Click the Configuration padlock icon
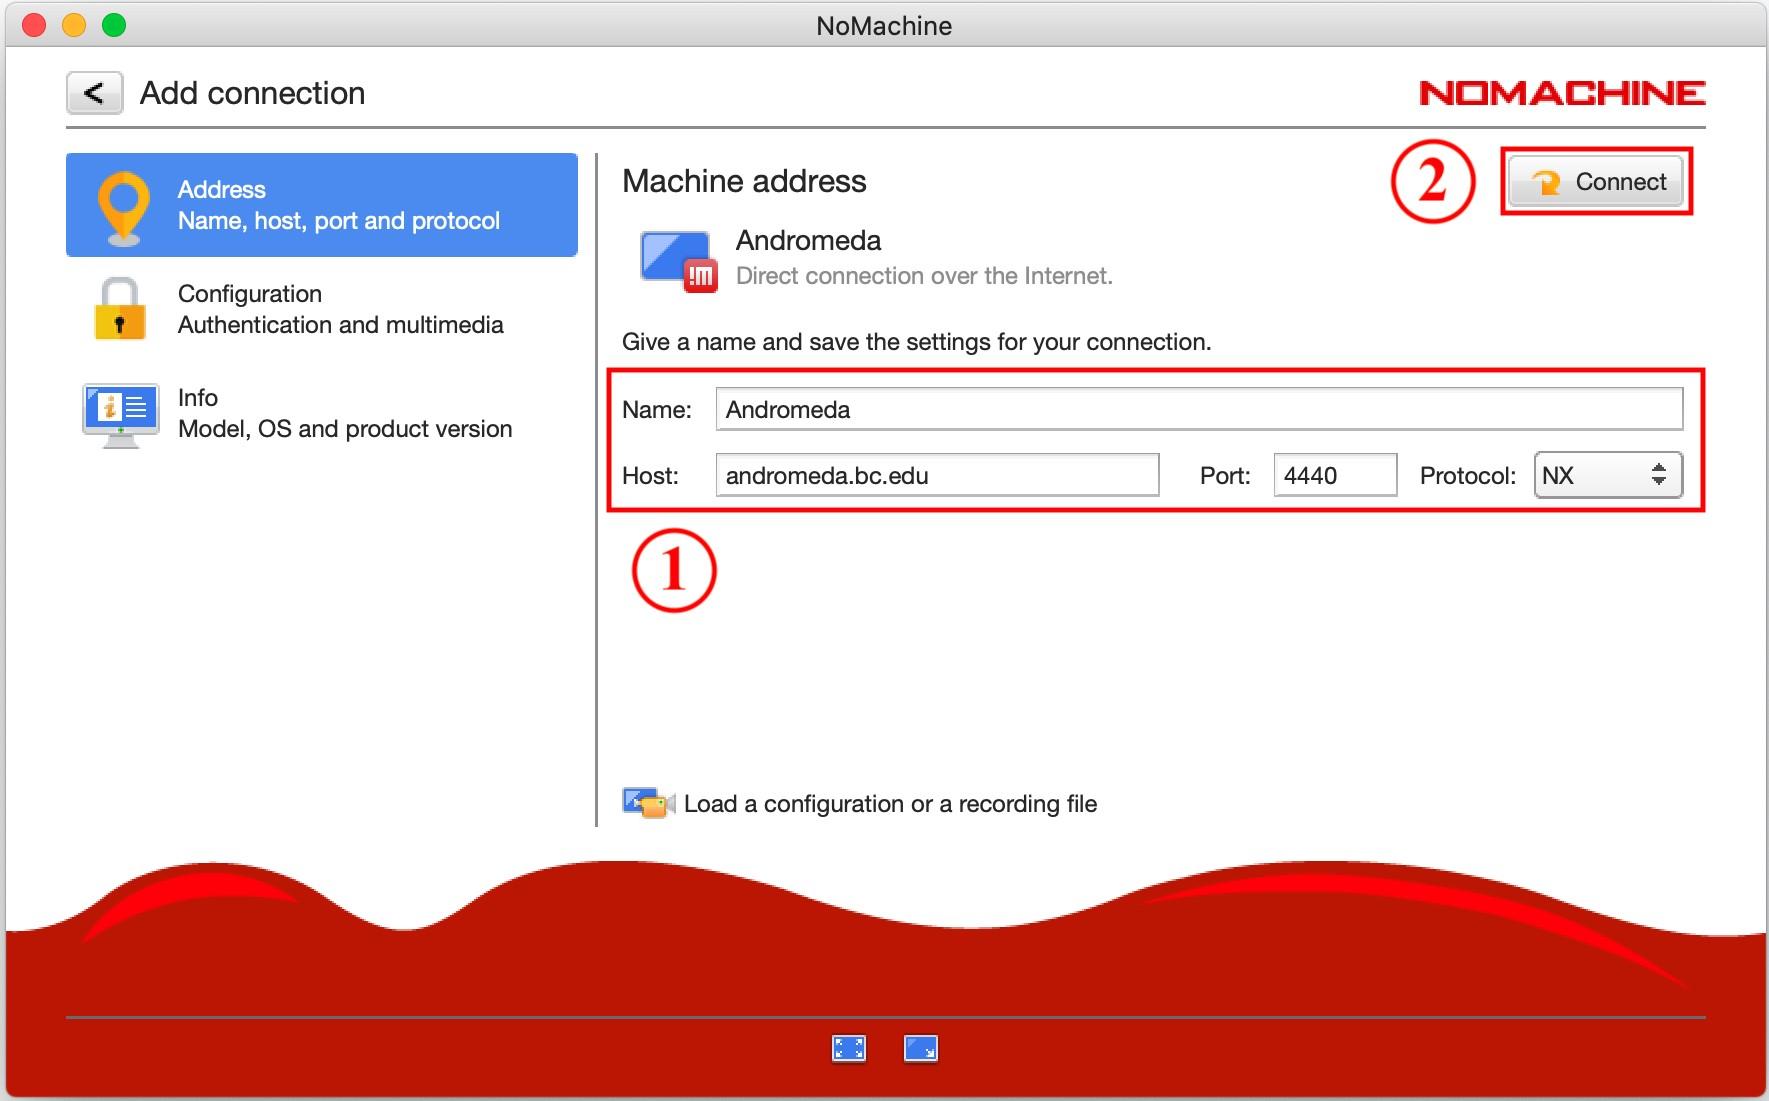Image resolution: width=1769 pixels, height=1101 pixels. (120, 309)
